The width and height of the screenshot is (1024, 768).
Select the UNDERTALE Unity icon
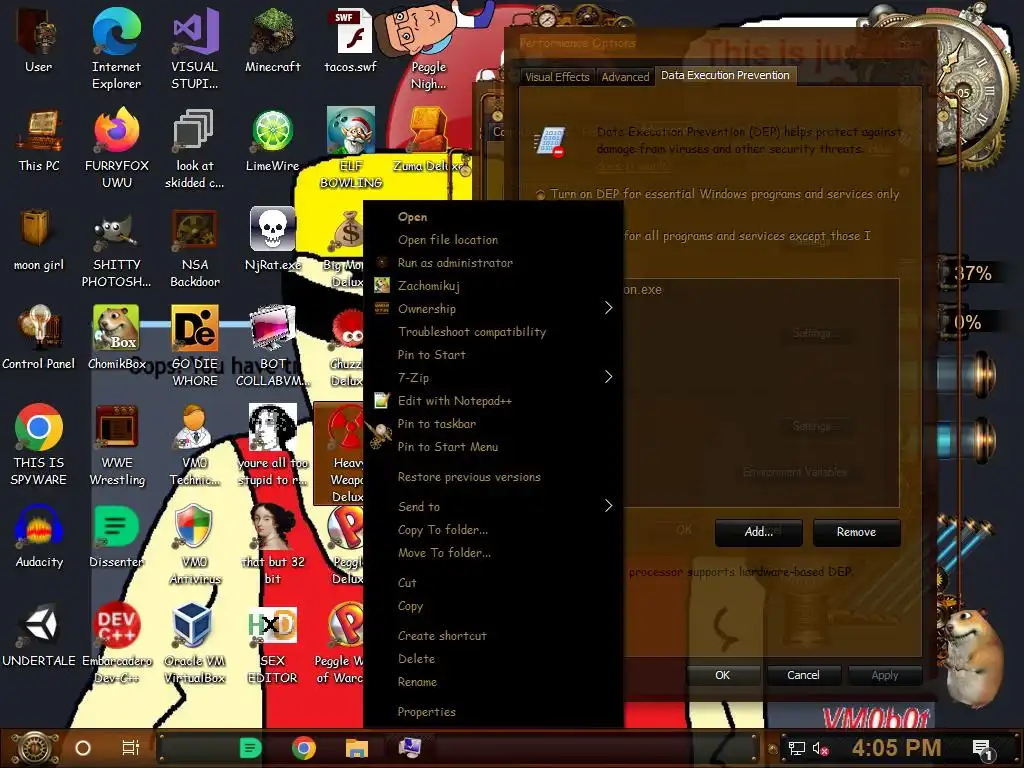click(x=39, y=634)
